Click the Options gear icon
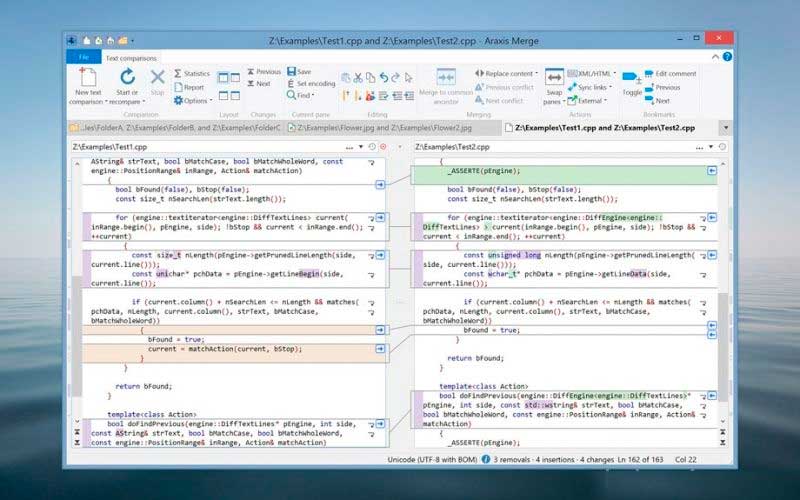This screenshot has height=500, width=800. pyautogui.click(x=178, y=101)
